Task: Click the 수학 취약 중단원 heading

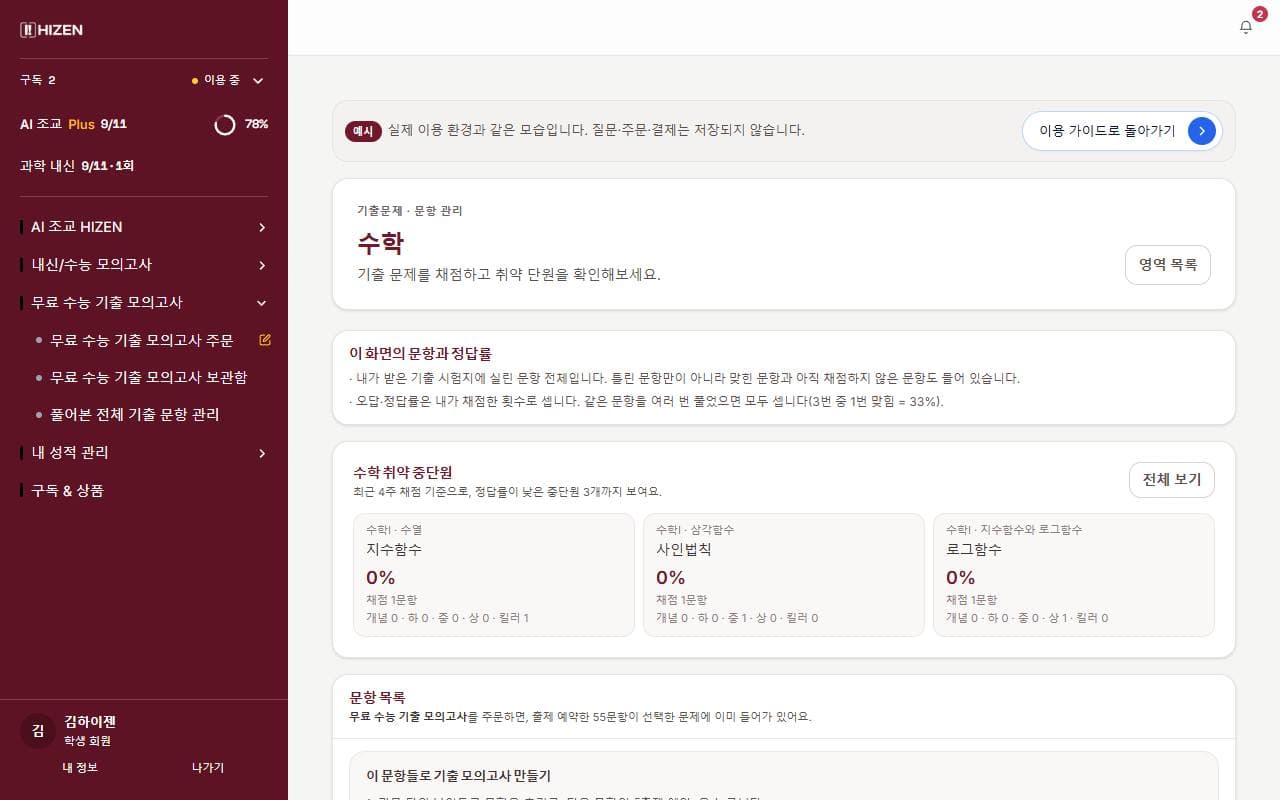Action: click(x=404, y=472)
